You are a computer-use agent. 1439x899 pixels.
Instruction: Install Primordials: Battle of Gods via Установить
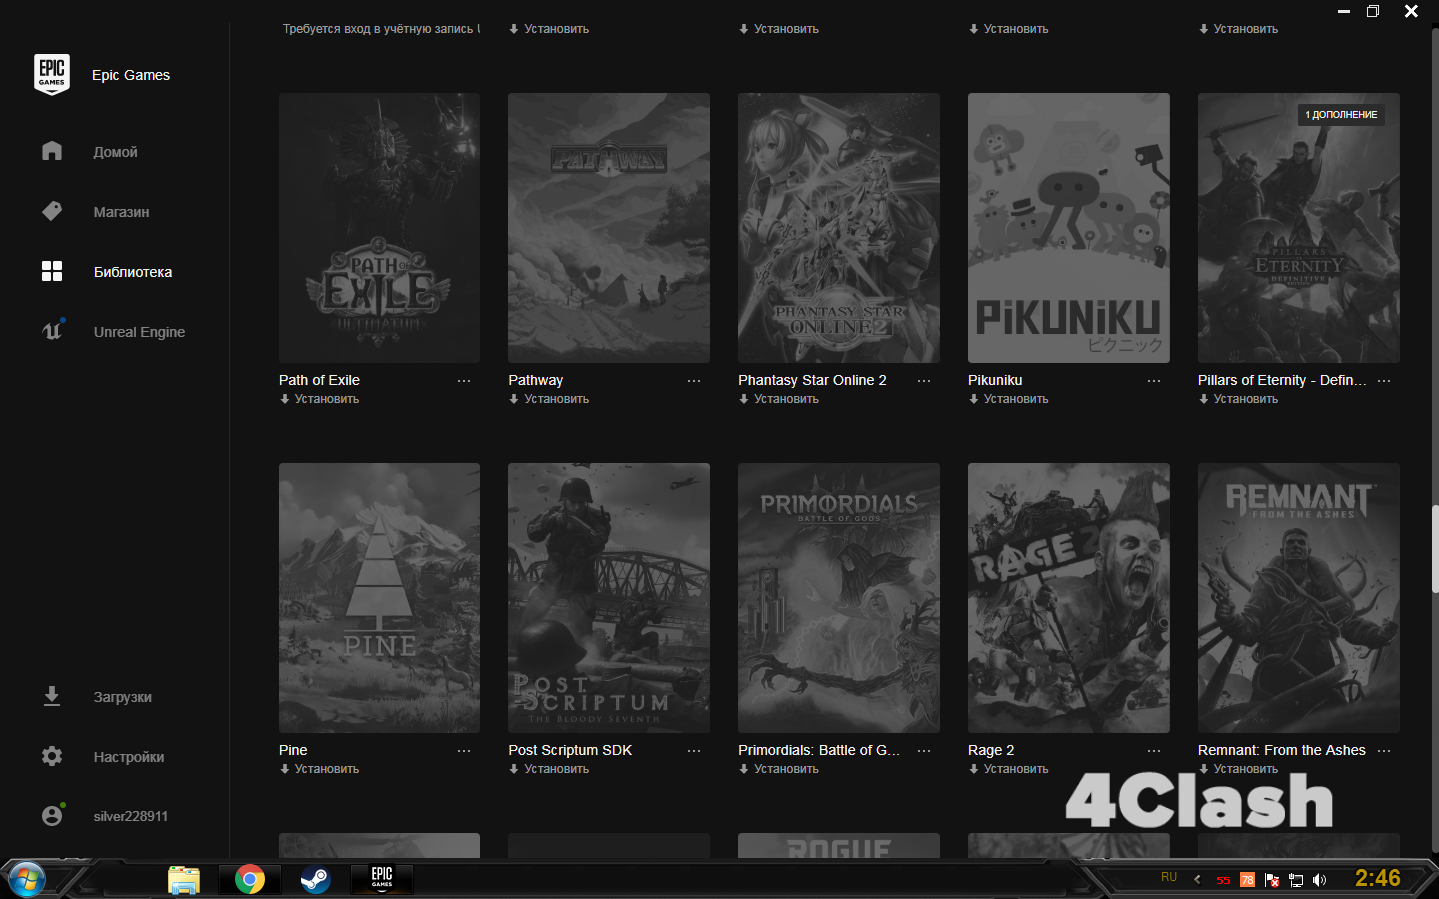click(x=779, y=769)
